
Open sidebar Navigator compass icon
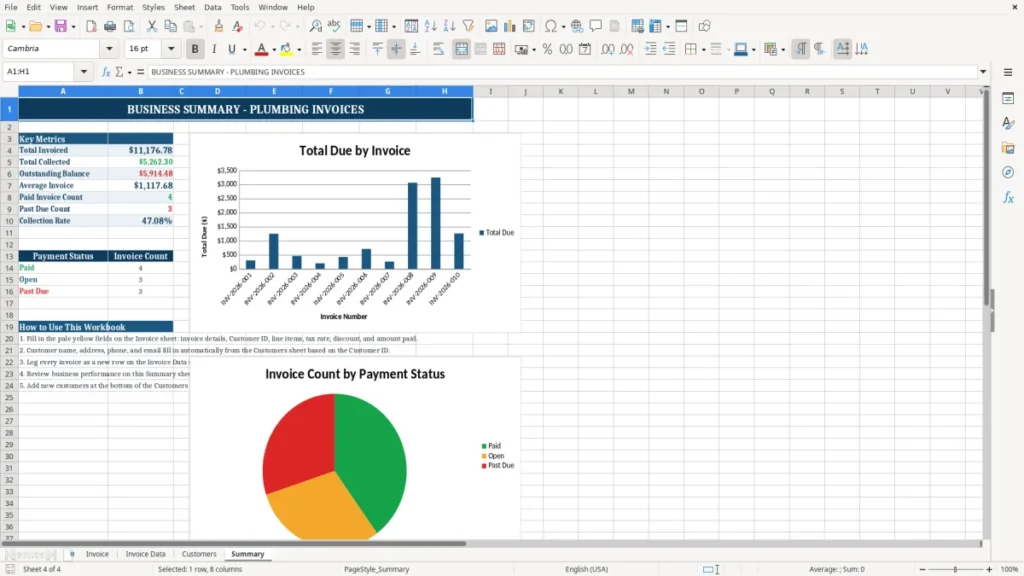(x=1008, y=172)
